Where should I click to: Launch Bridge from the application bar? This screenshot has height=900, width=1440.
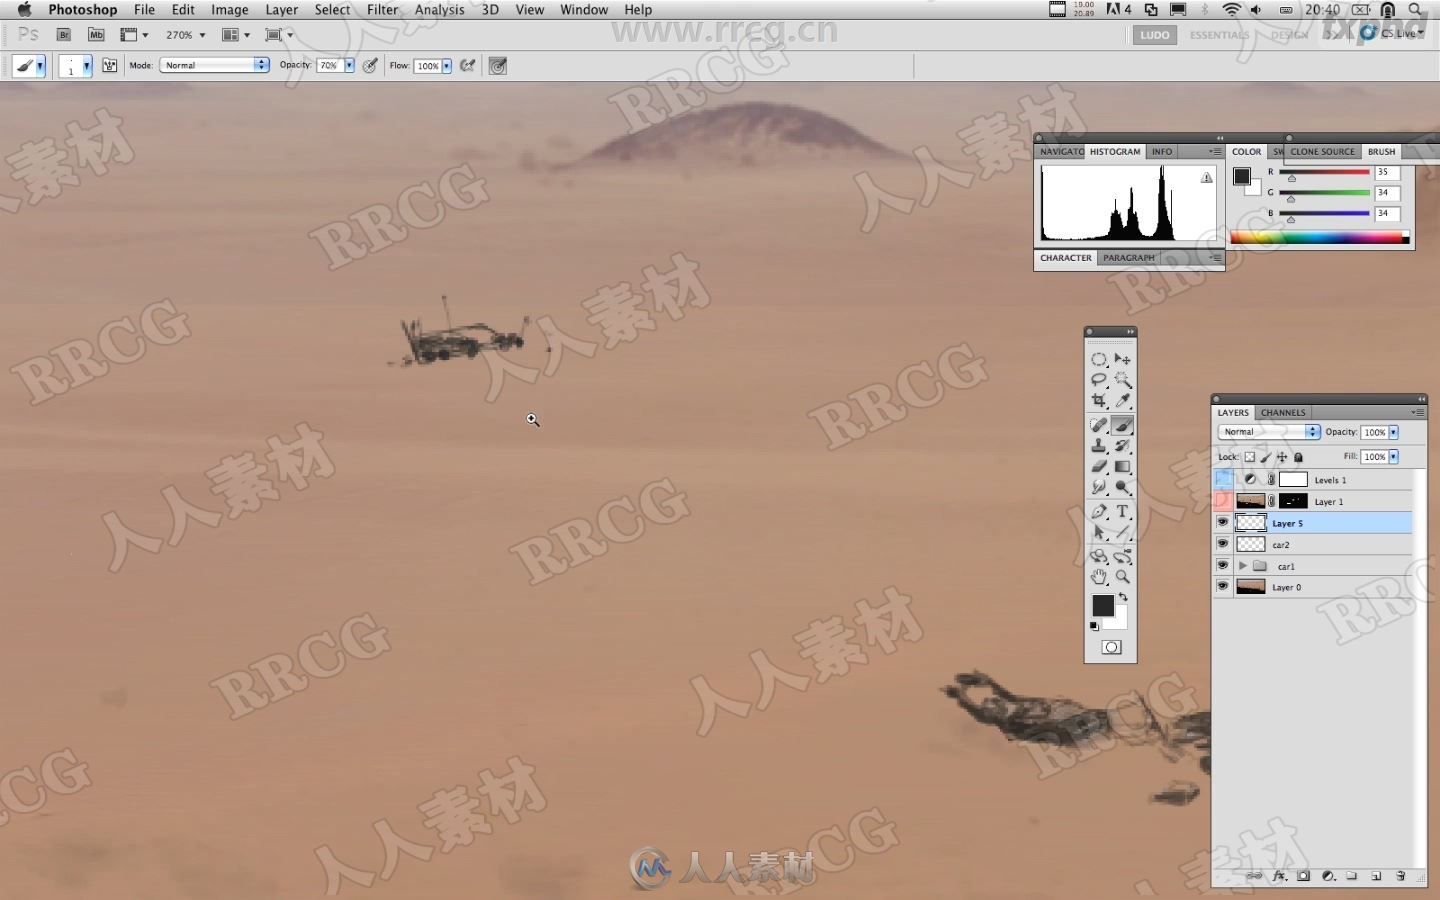pos(64,35)
